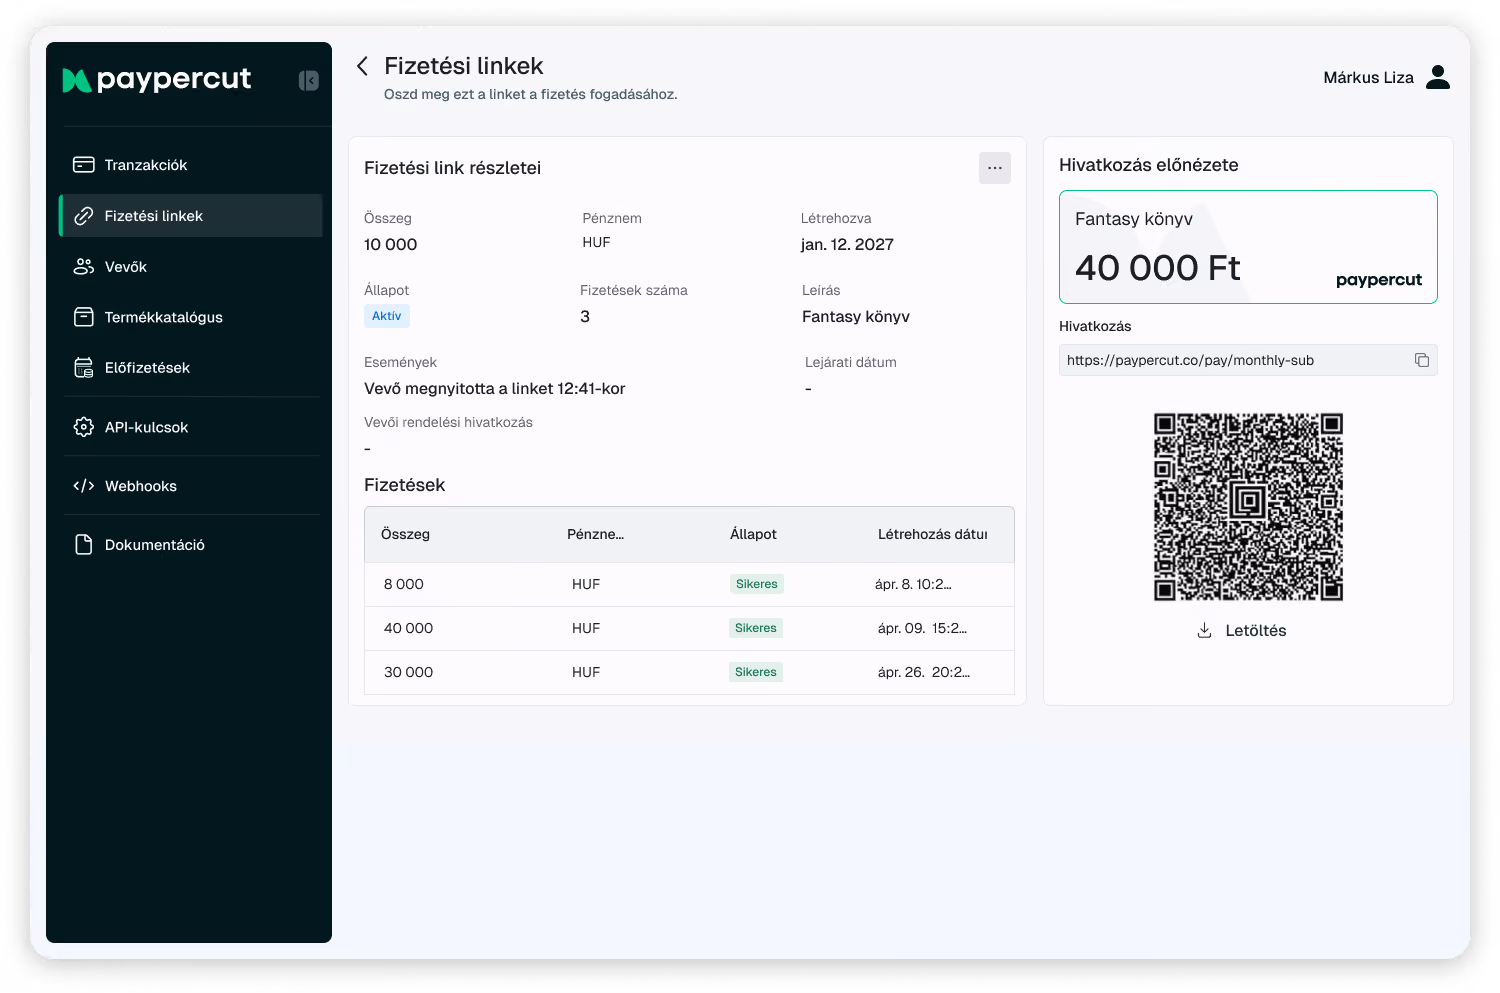Go back using the left chevron arrow
The height and width of the screenshot is (993, 1500).
(362, 66)
